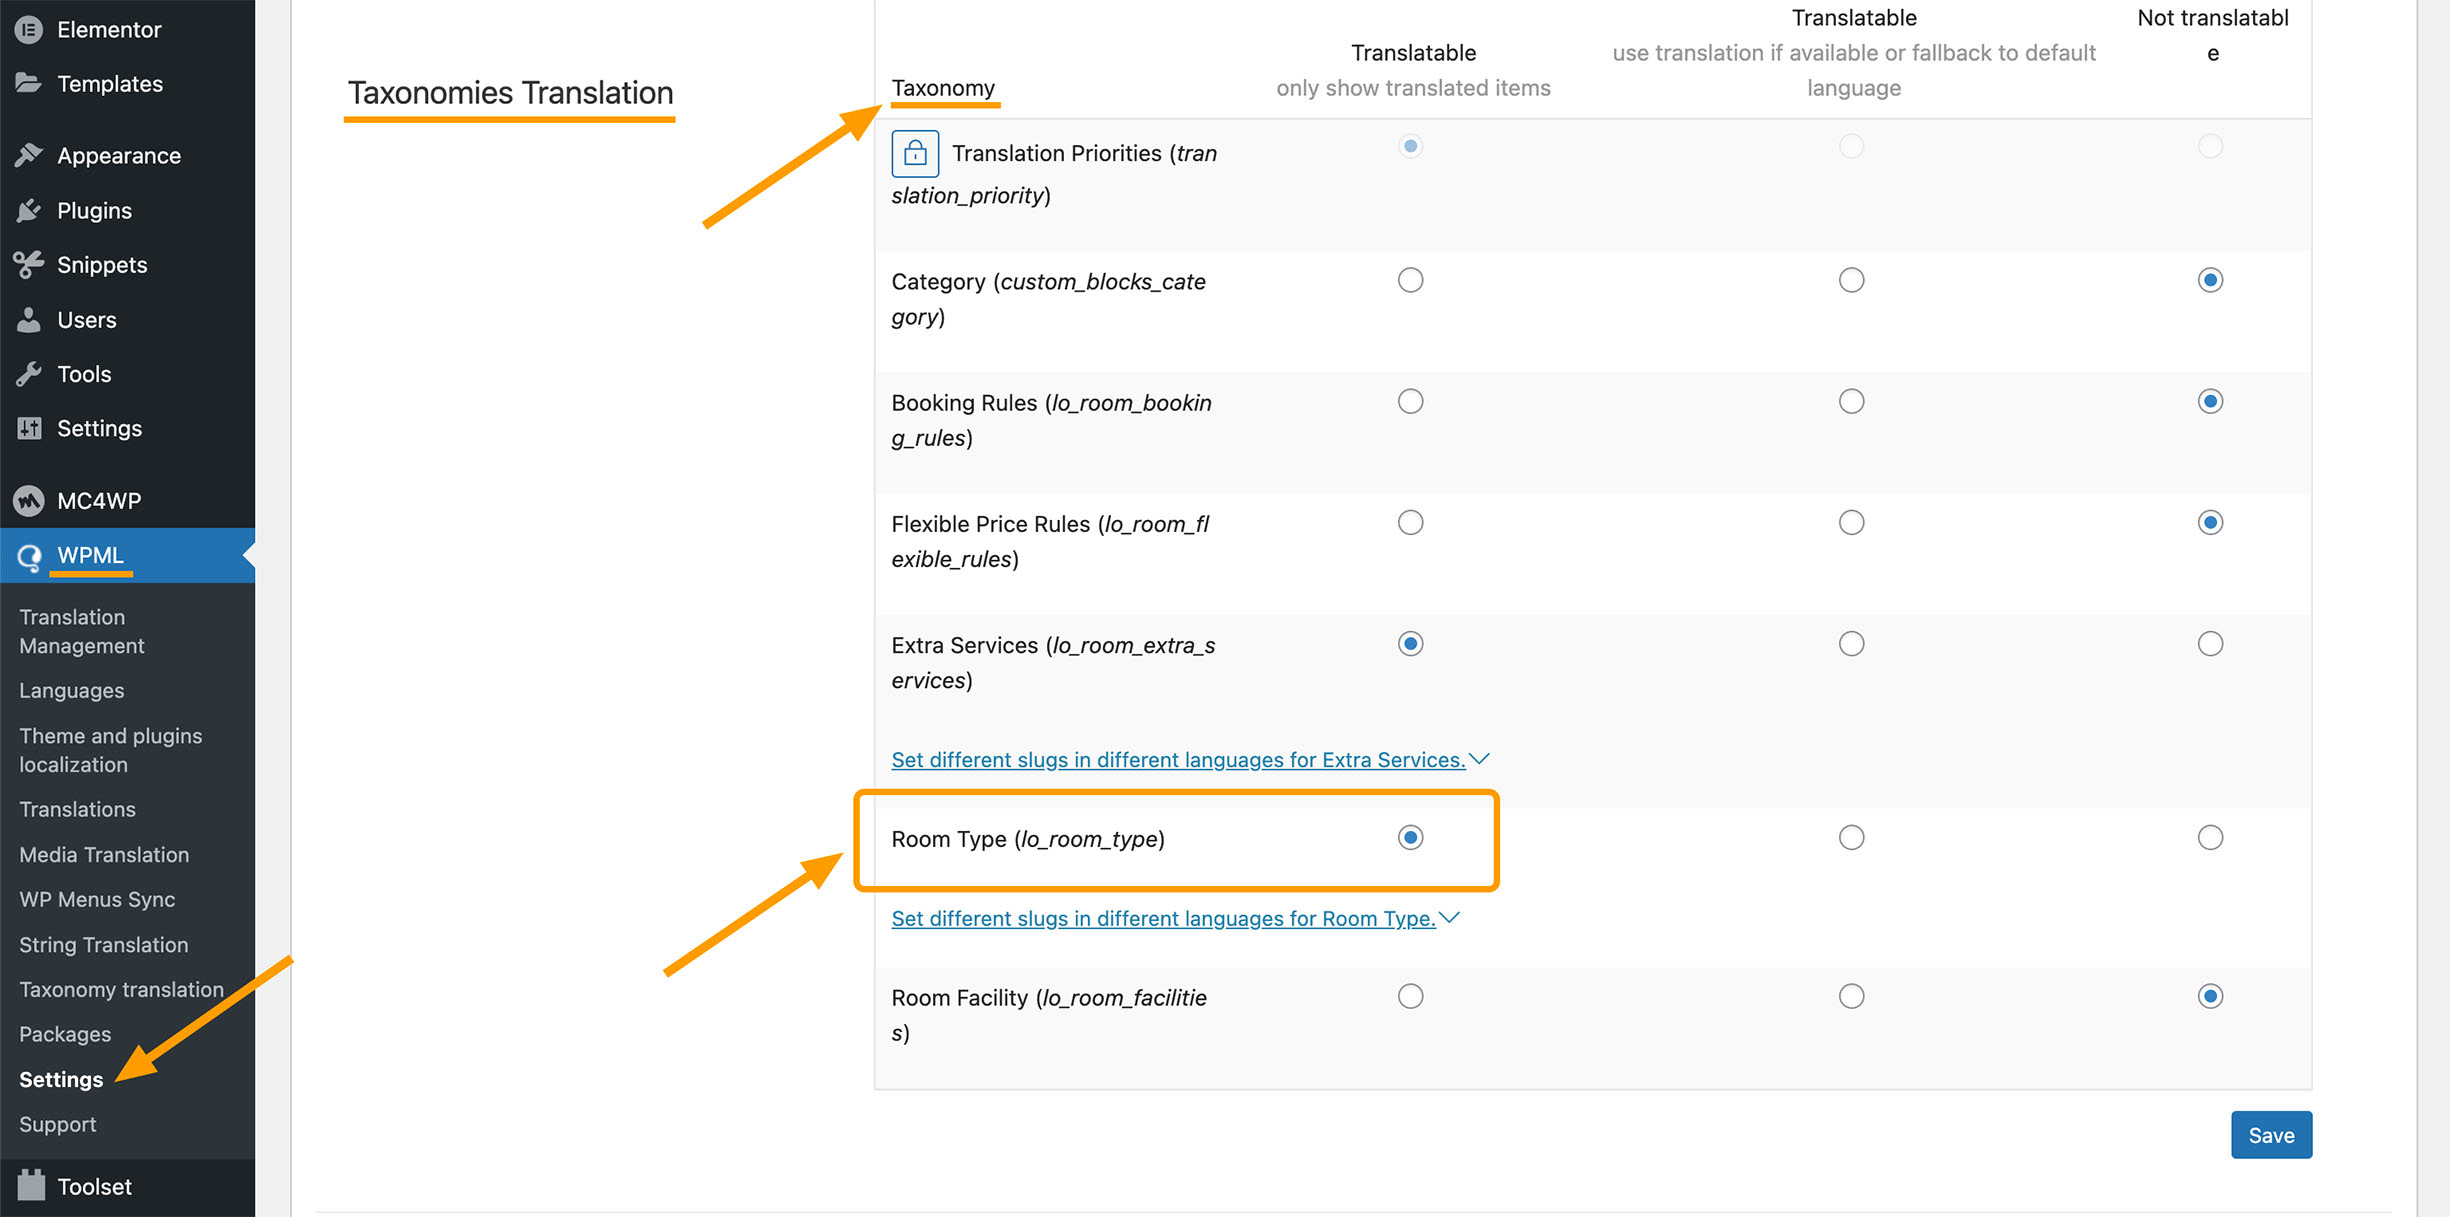The width and height of the screenshot is (2450, 1217).
Task: Click the blue Save button
Action: pos(2270,1135)
